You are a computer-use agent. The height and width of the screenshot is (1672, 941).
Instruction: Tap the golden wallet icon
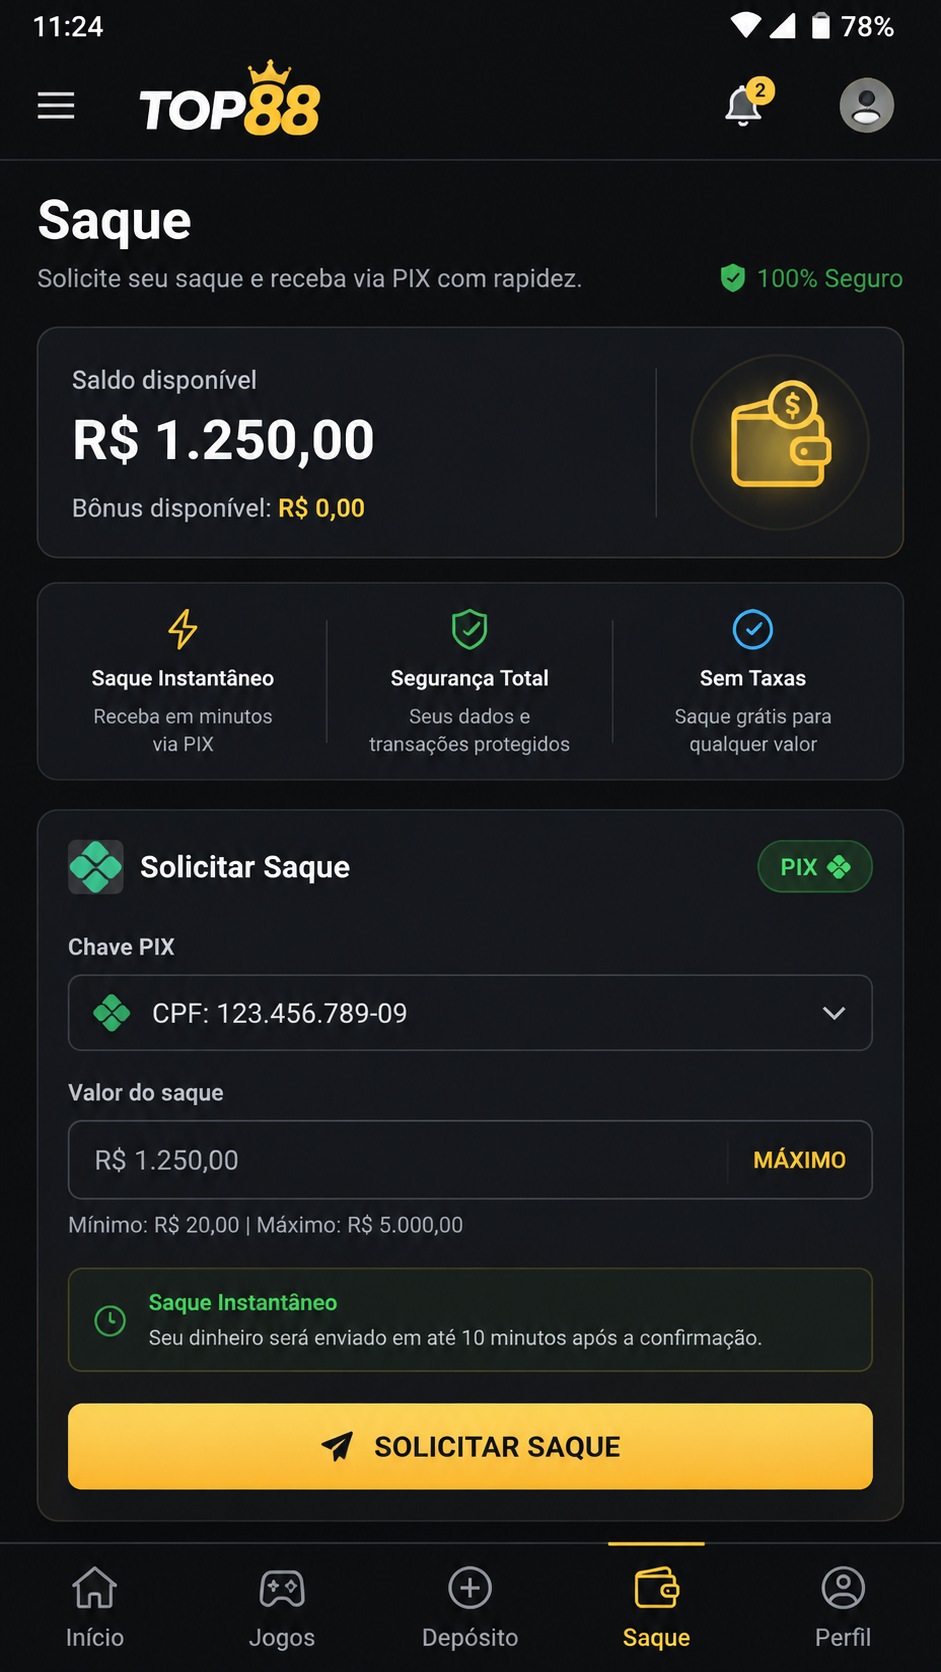(780, 441)
